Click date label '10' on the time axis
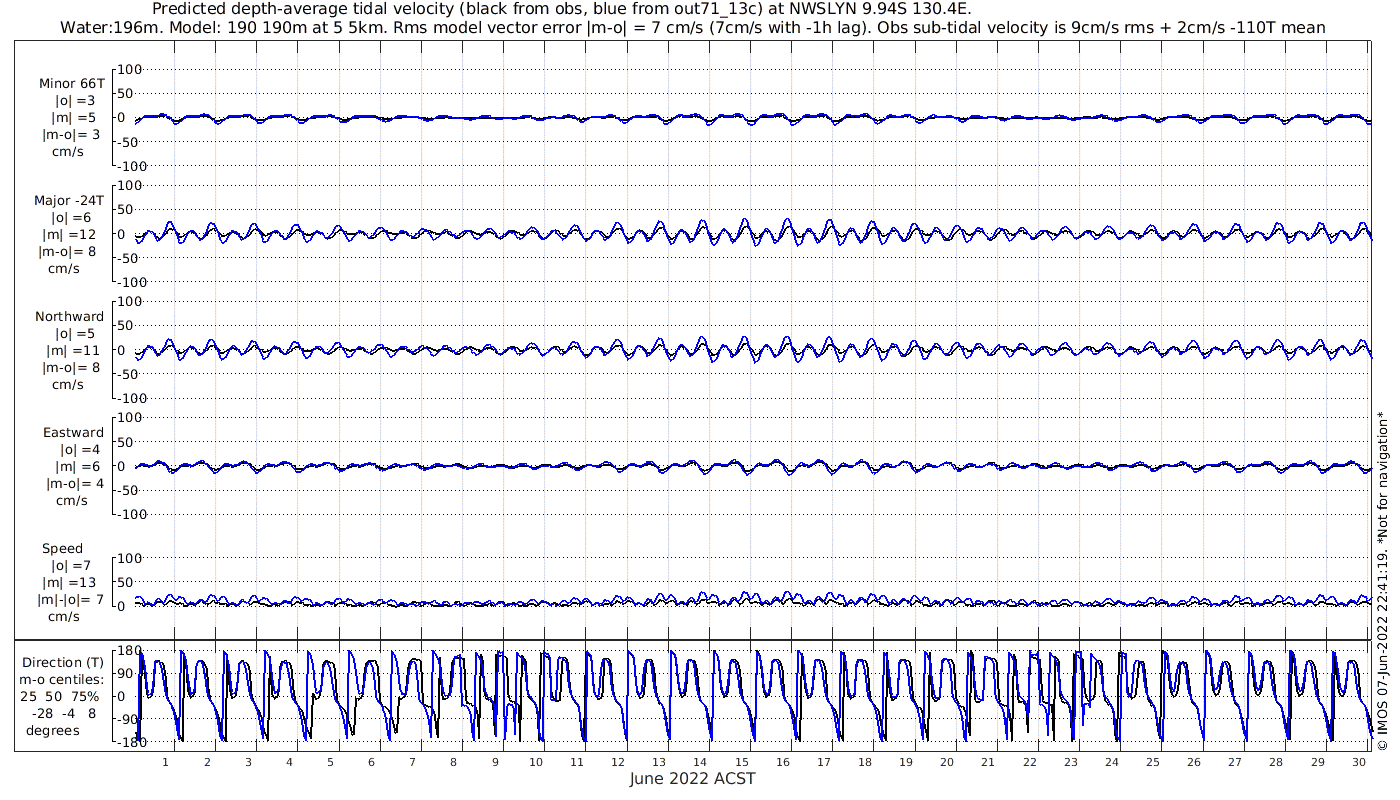The image size is (1400, 800). (536, 762)
